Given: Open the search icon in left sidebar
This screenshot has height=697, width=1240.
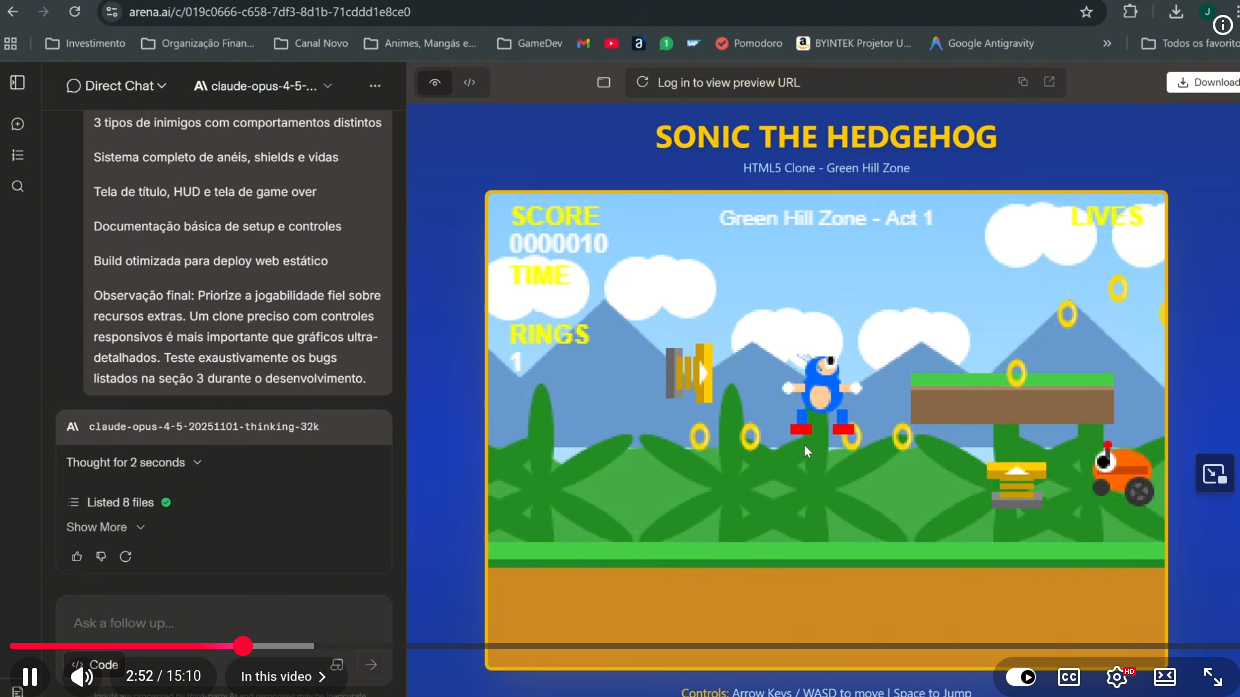Looking at the screenshot, I should pos(17,186).
